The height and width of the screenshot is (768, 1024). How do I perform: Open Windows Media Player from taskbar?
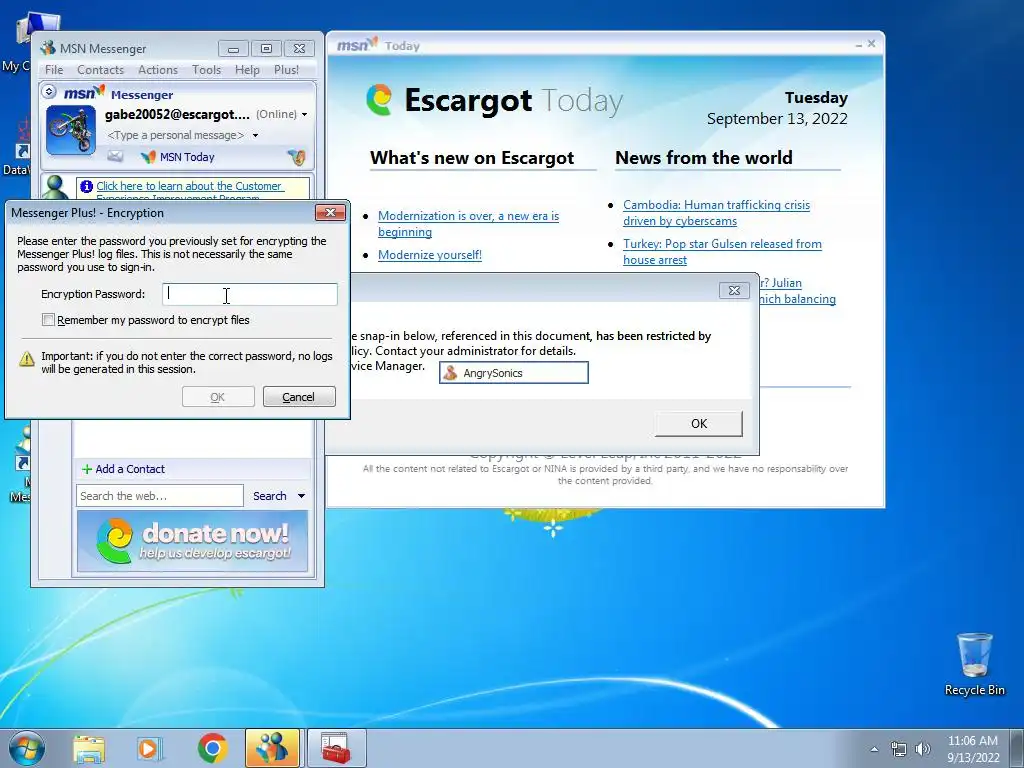click(x=149, y=748)
